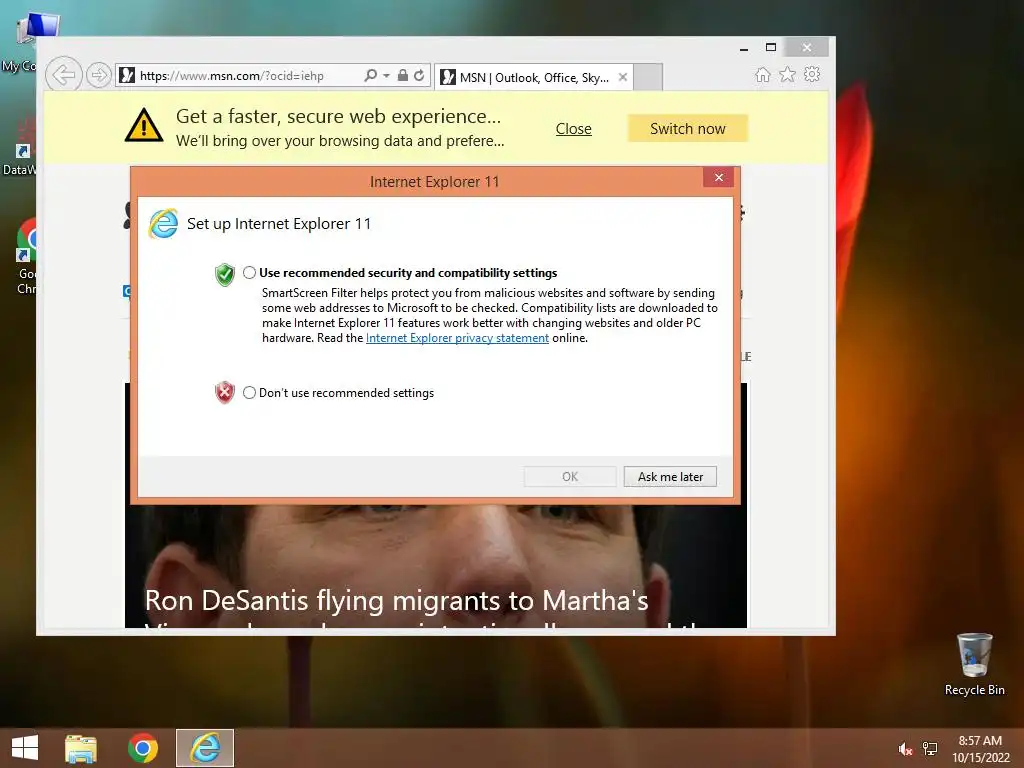The width and height of the screenshot is (1024, 768).
Task: Launch Google Chrome from the taskbar
Action: point(143,748)
